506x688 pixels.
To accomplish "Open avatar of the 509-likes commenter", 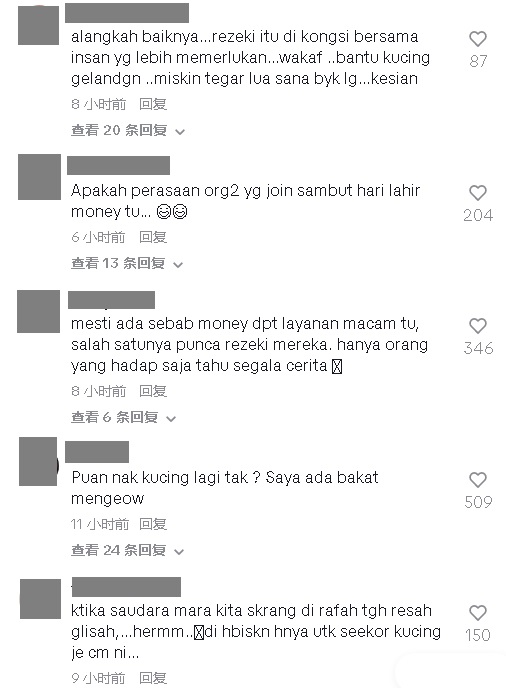I will pyautogui.click(x=38, y=461).
